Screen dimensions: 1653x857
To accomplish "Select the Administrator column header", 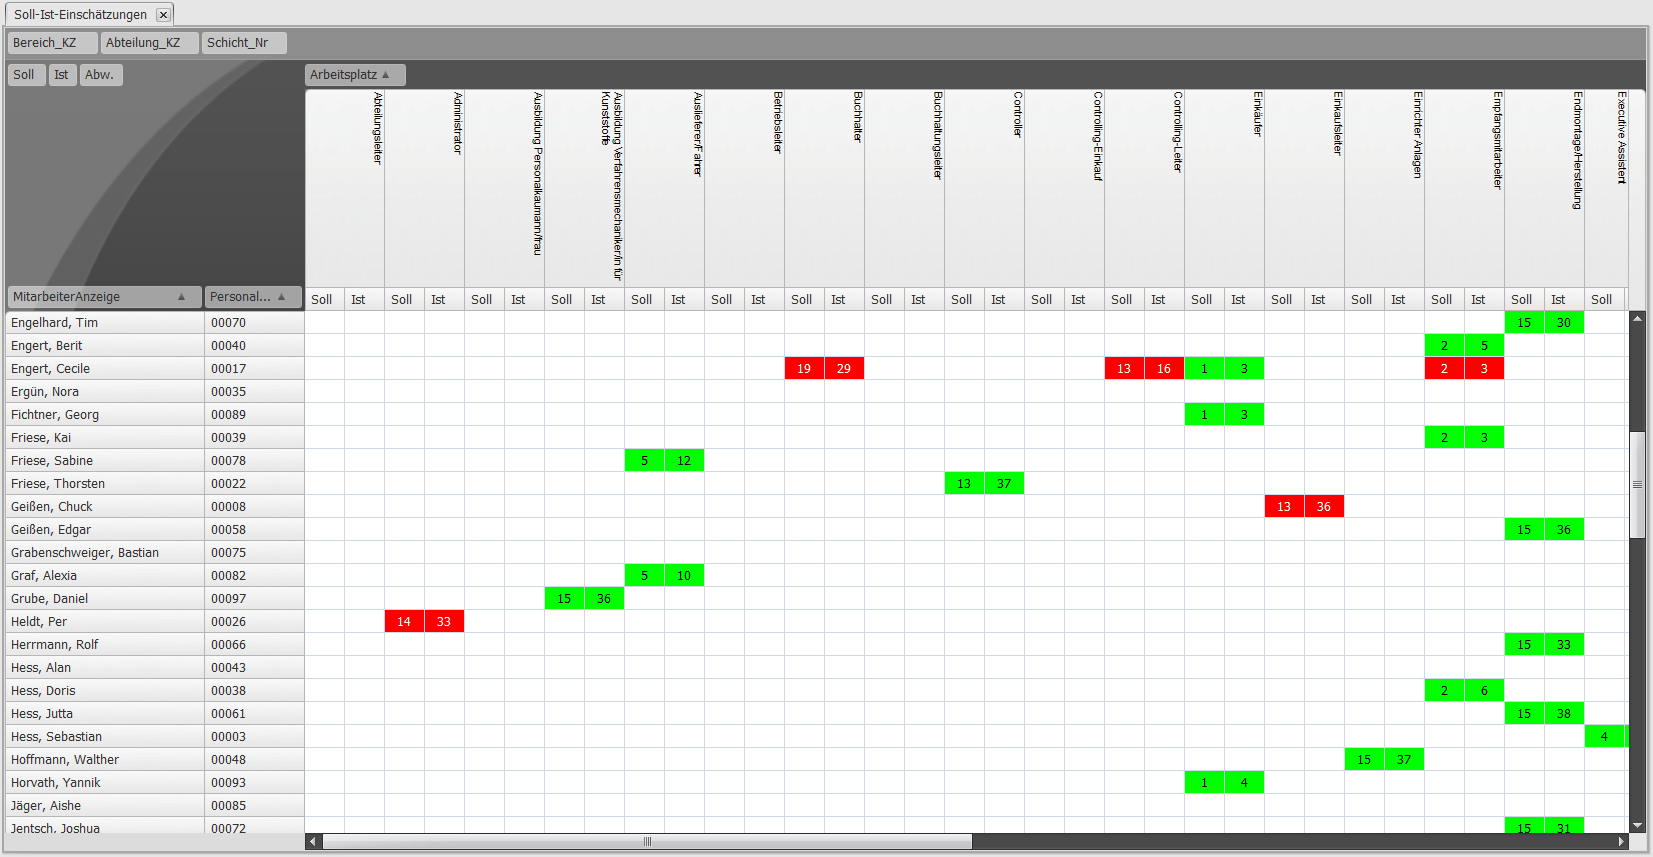I will 425,188.
